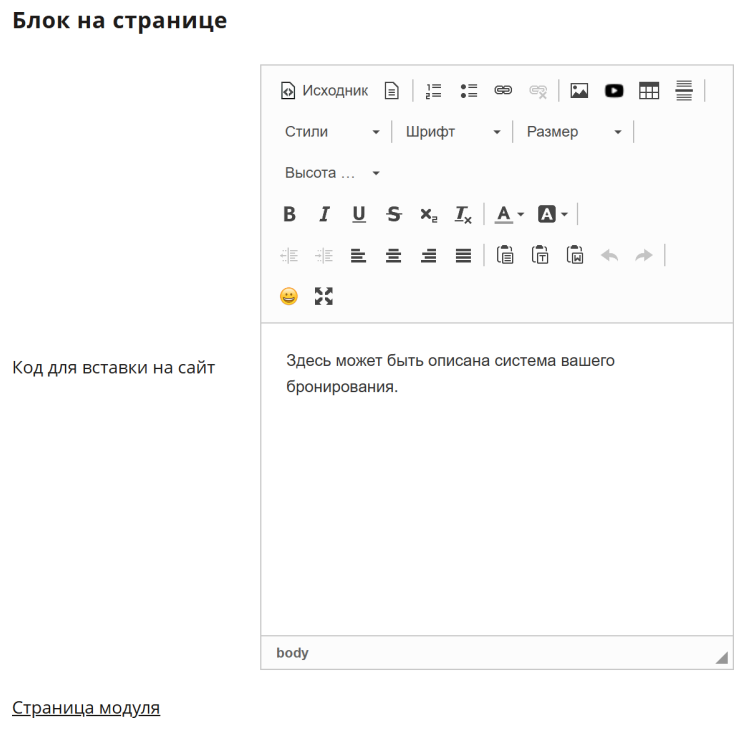The height and width of the screenshot is (730, 740).
Task: Open the Стили dropdown
Action: 332,132
